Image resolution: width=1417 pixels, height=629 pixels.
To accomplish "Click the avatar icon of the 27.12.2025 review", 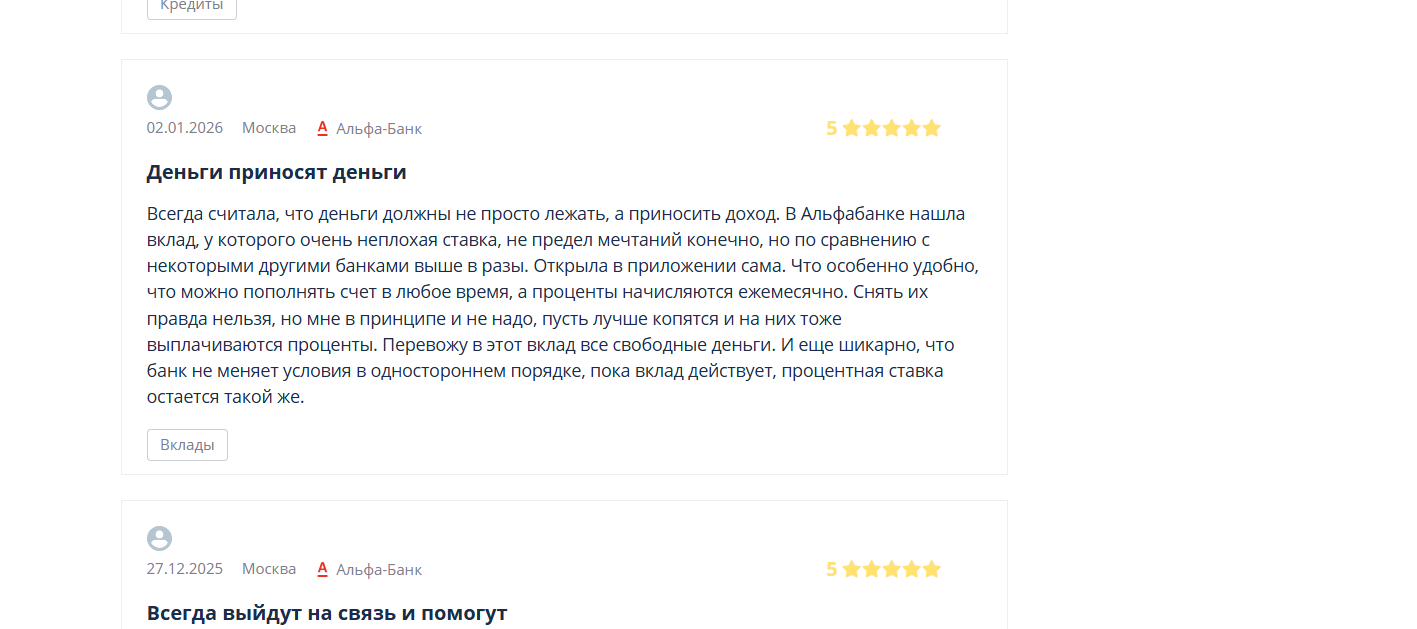I will [x=159, y=538].
